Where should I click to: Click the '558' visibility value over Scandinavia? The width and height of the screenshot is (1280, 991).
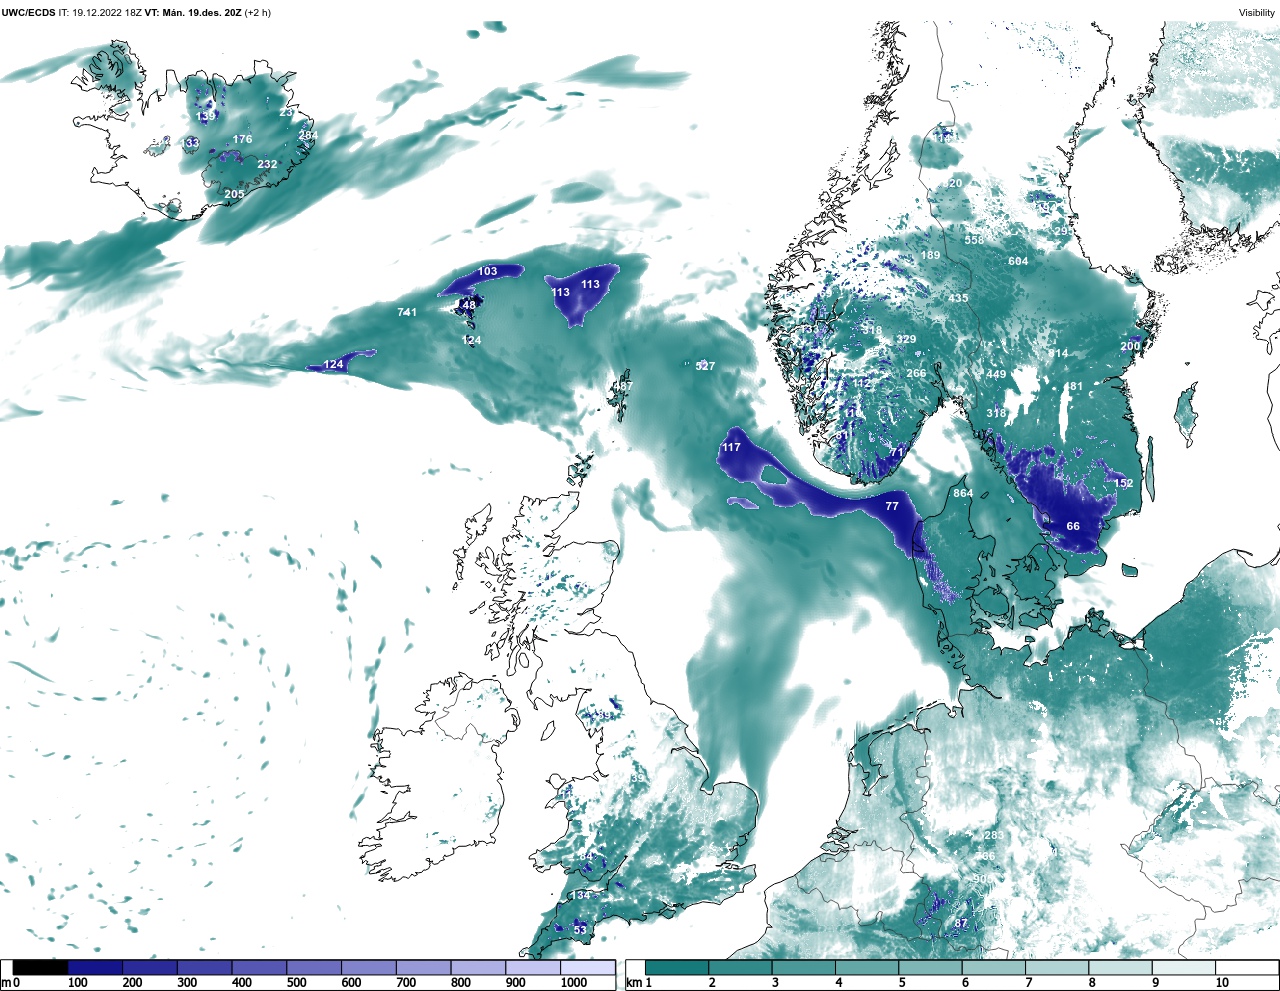click(974, 240)
